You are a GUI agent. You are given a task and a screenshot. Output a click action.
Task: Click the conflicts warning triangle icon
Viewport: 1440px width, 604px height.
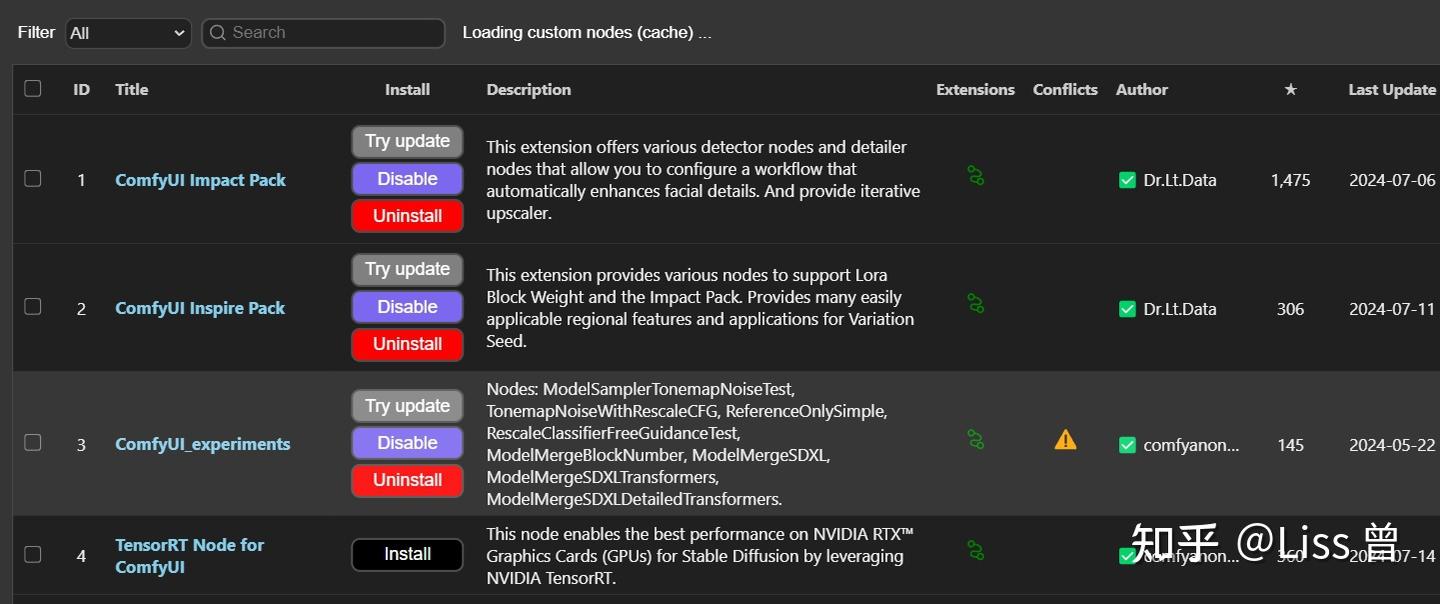coord(1065,440)
